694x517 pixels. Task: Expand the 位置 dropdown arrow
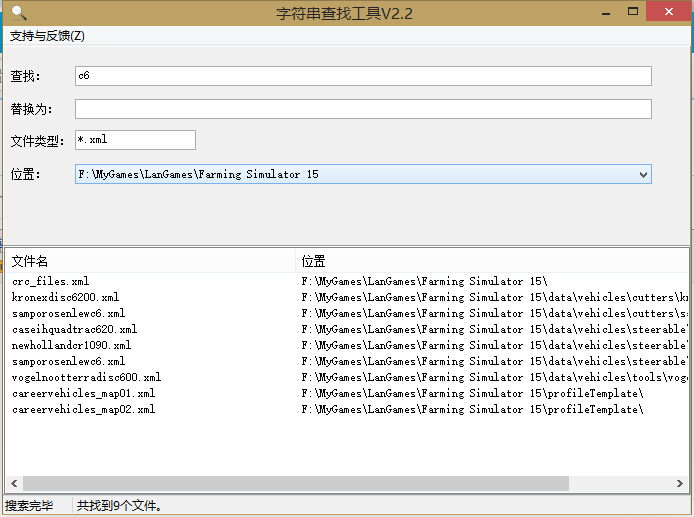pos(643,174)
